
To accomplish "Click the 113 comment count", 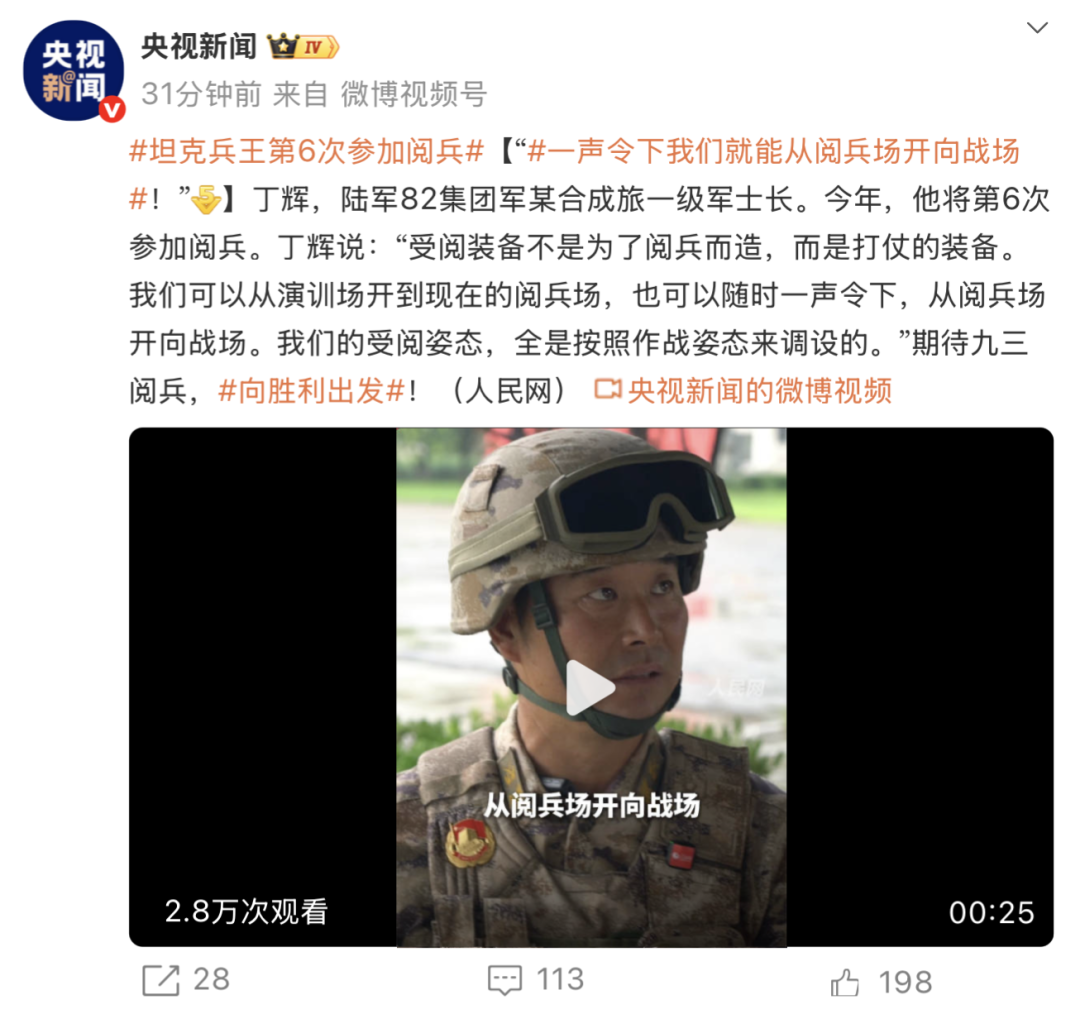I will coord(560,980).
